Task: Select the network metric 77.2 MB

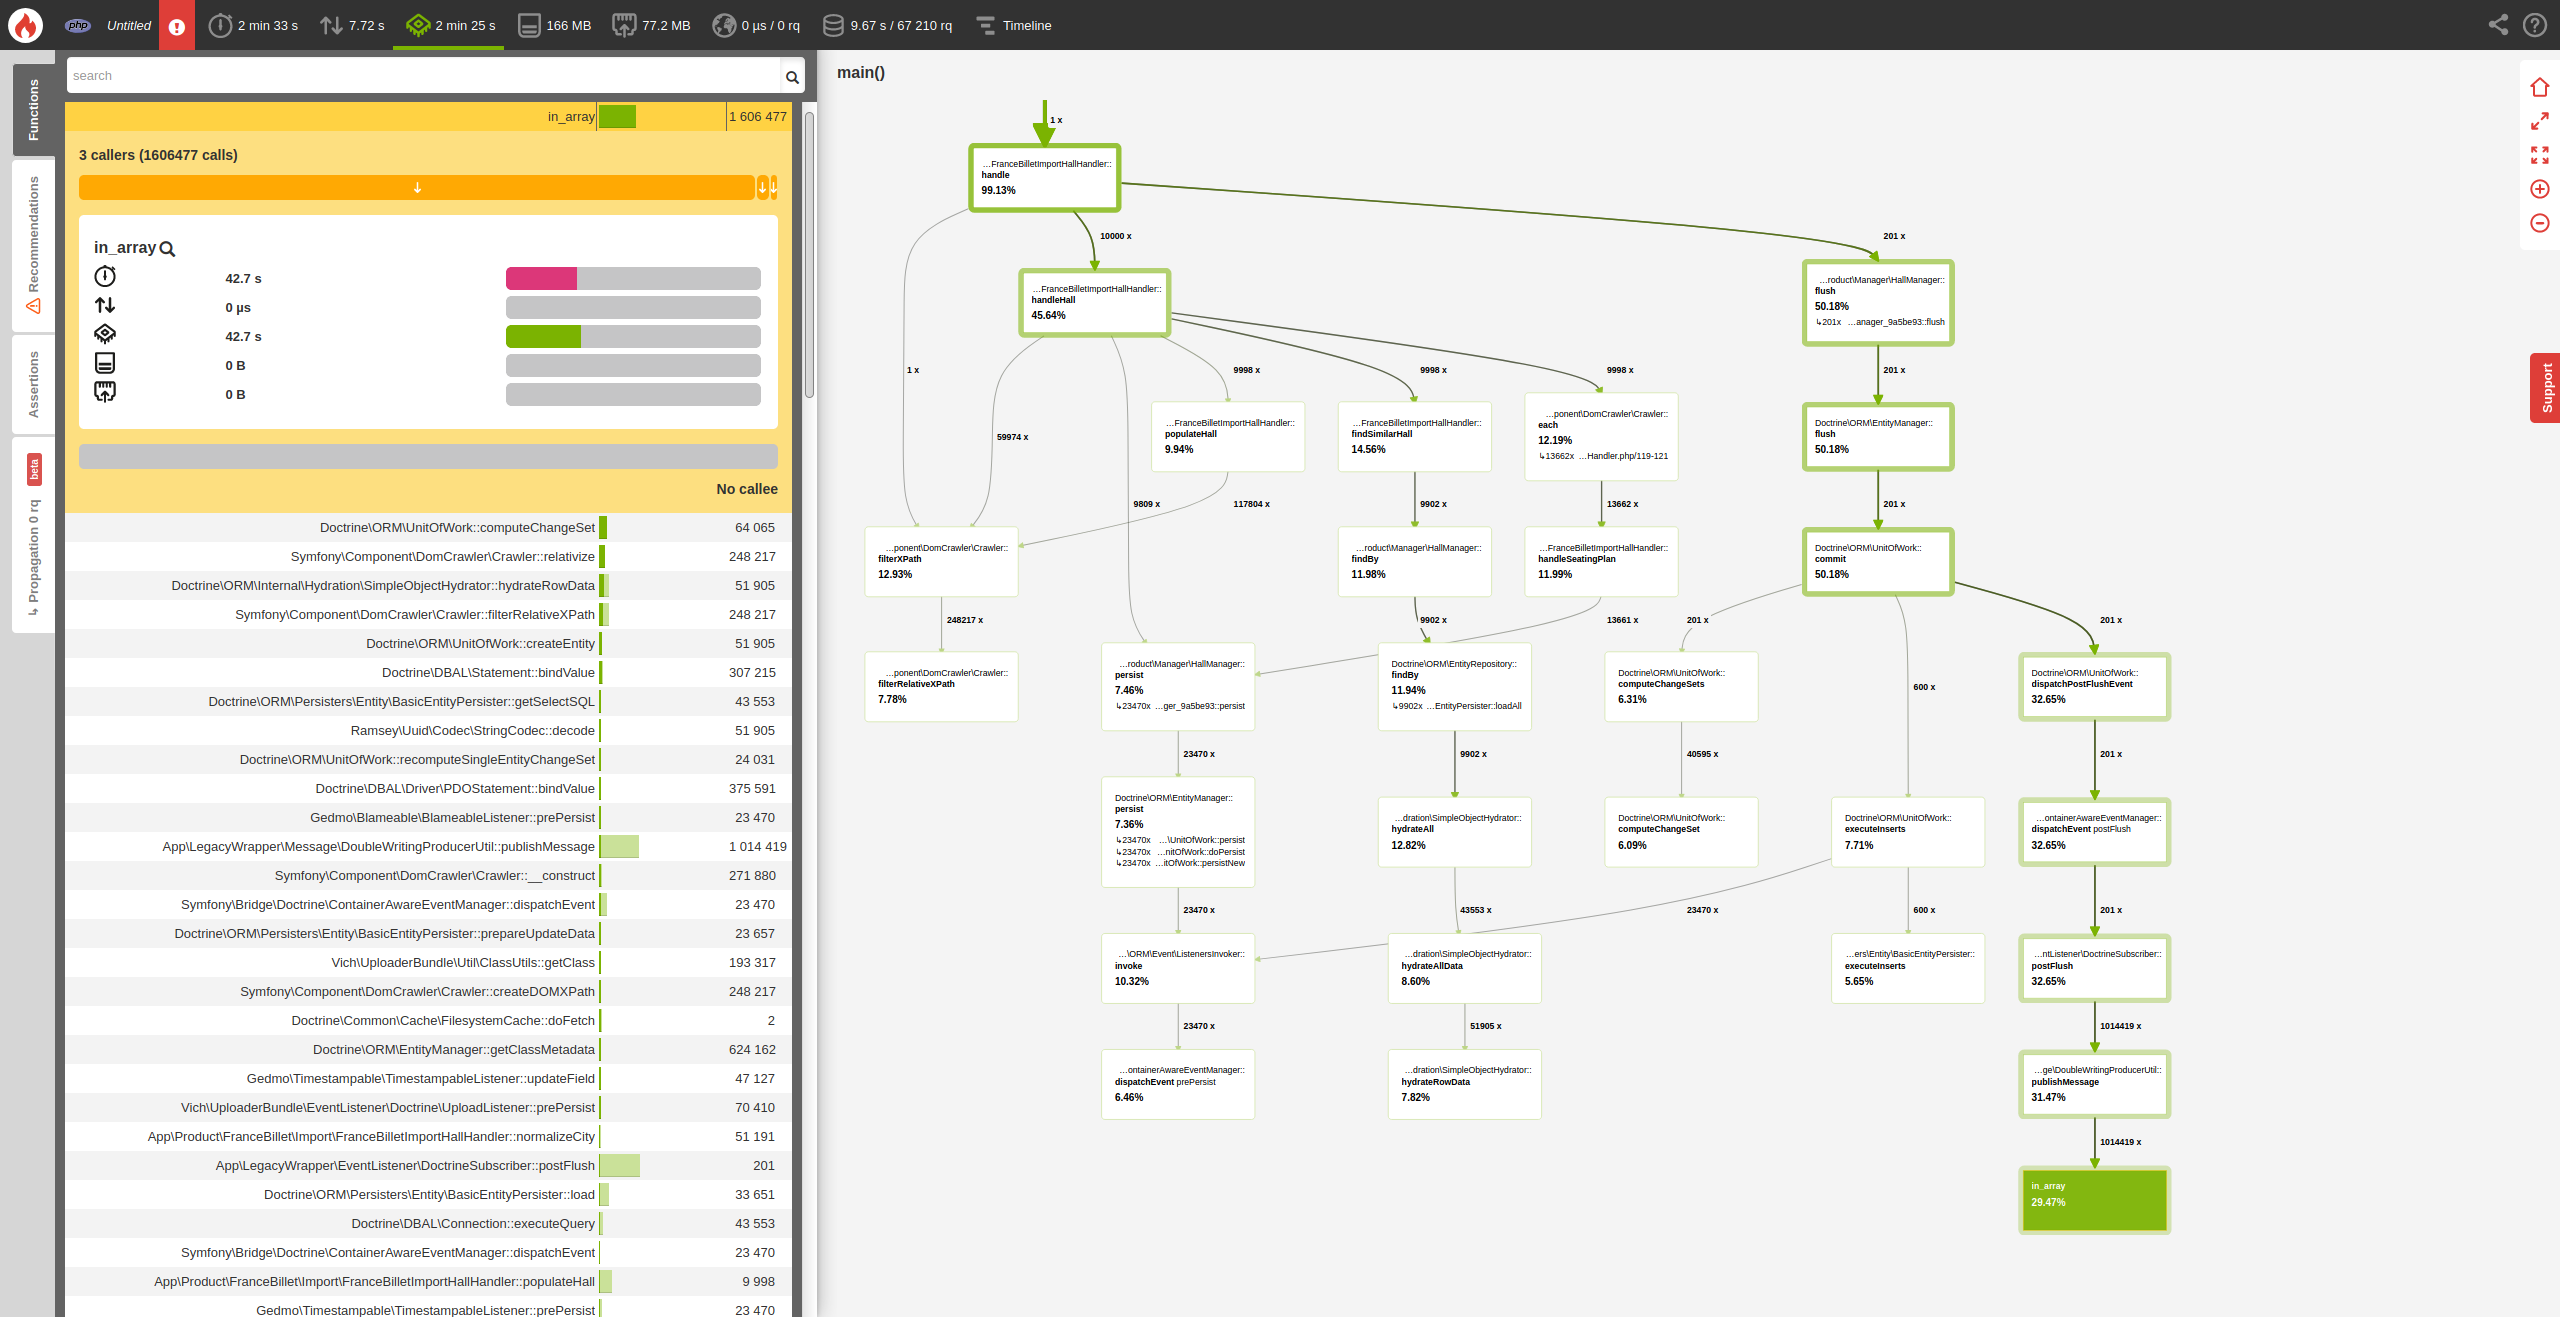Action: pos(651,26)
